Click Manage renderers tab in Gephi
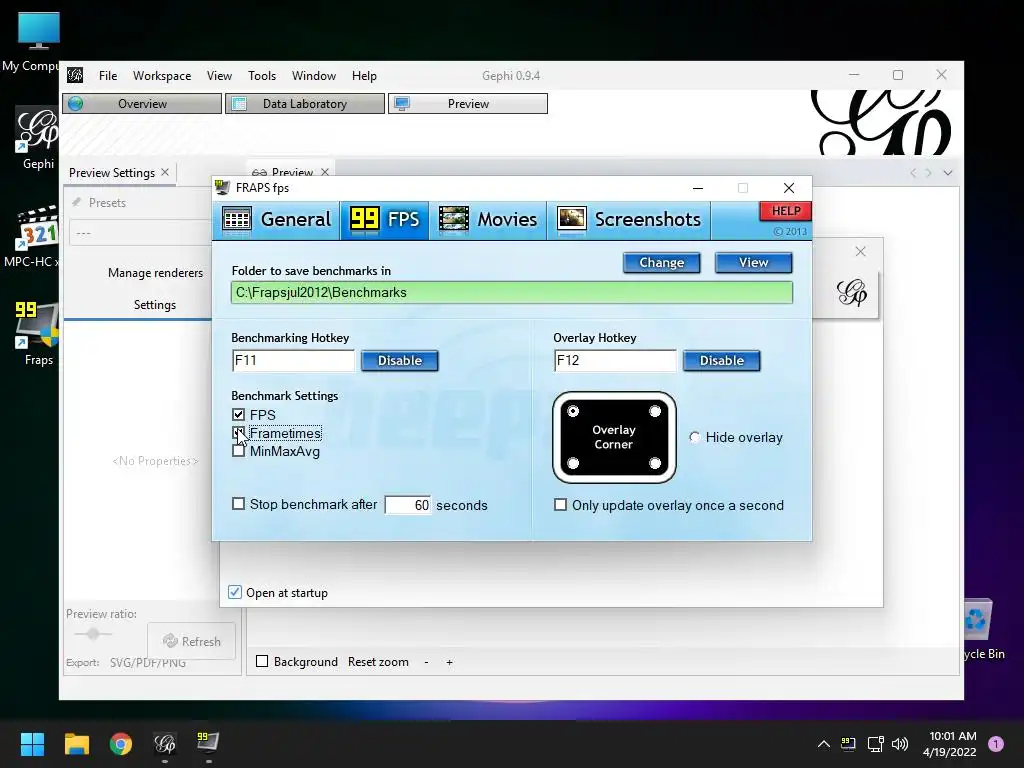Screen dimensions: 1024x768 coord(155,273)
